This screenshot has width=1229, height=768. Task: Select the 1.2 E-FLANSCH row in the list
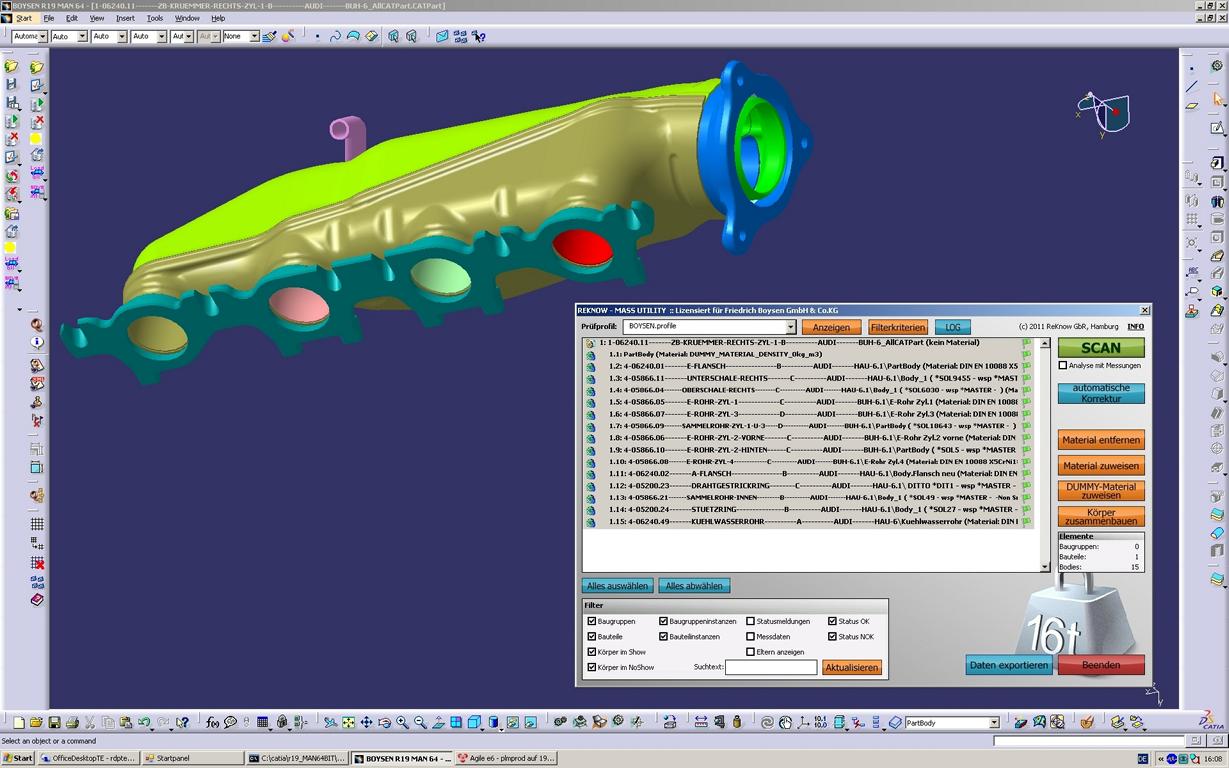point(807,366)
